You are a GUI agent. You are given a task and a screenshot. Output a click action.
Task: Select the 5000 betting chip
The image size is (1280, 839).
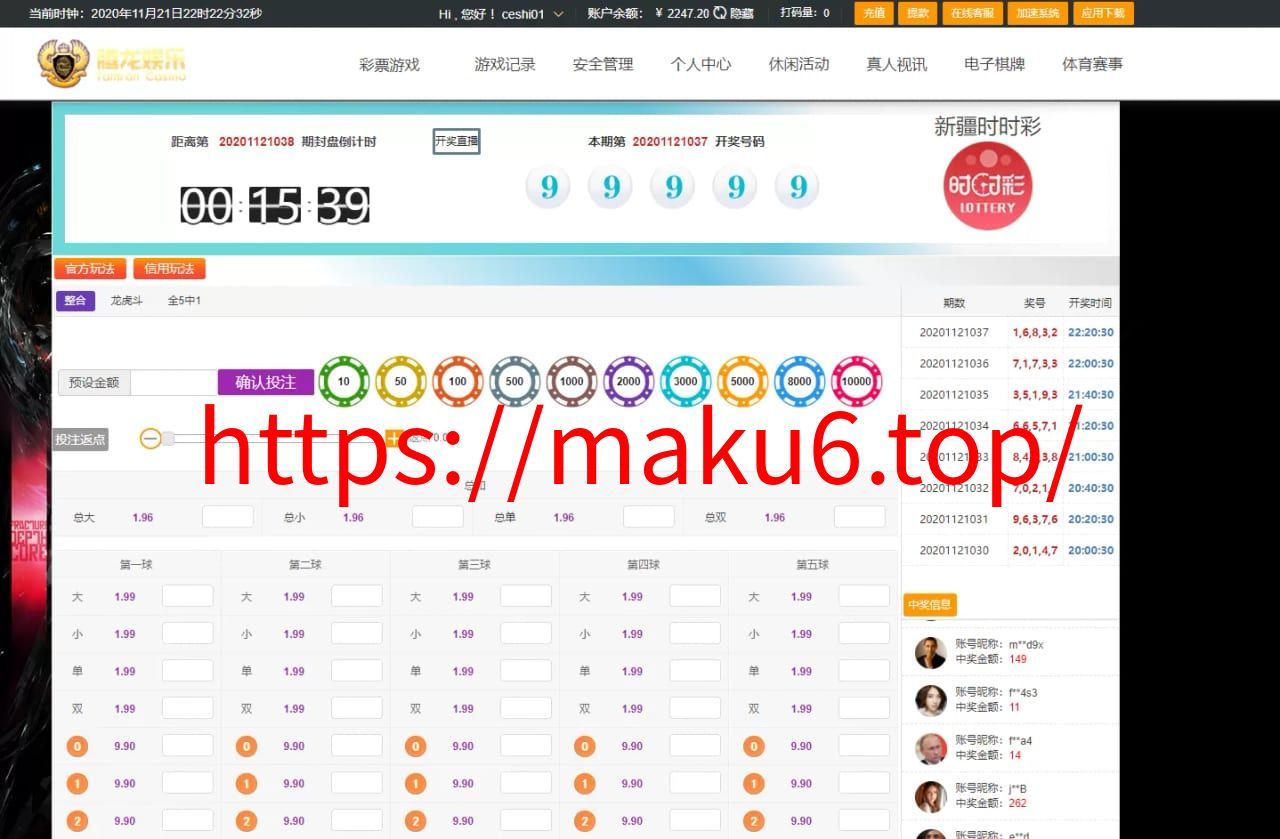(x=743, y=381)
